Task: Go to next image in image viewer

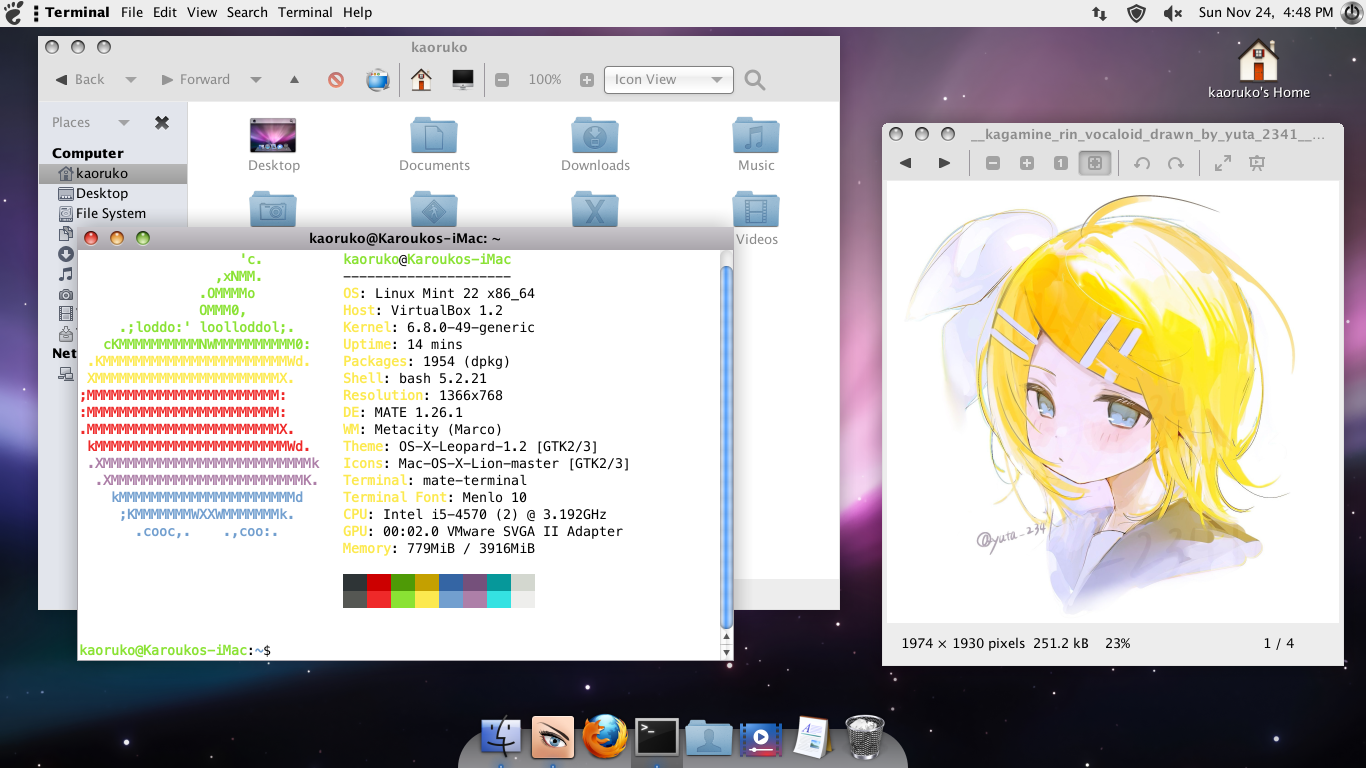Action: tap(944, 163)
